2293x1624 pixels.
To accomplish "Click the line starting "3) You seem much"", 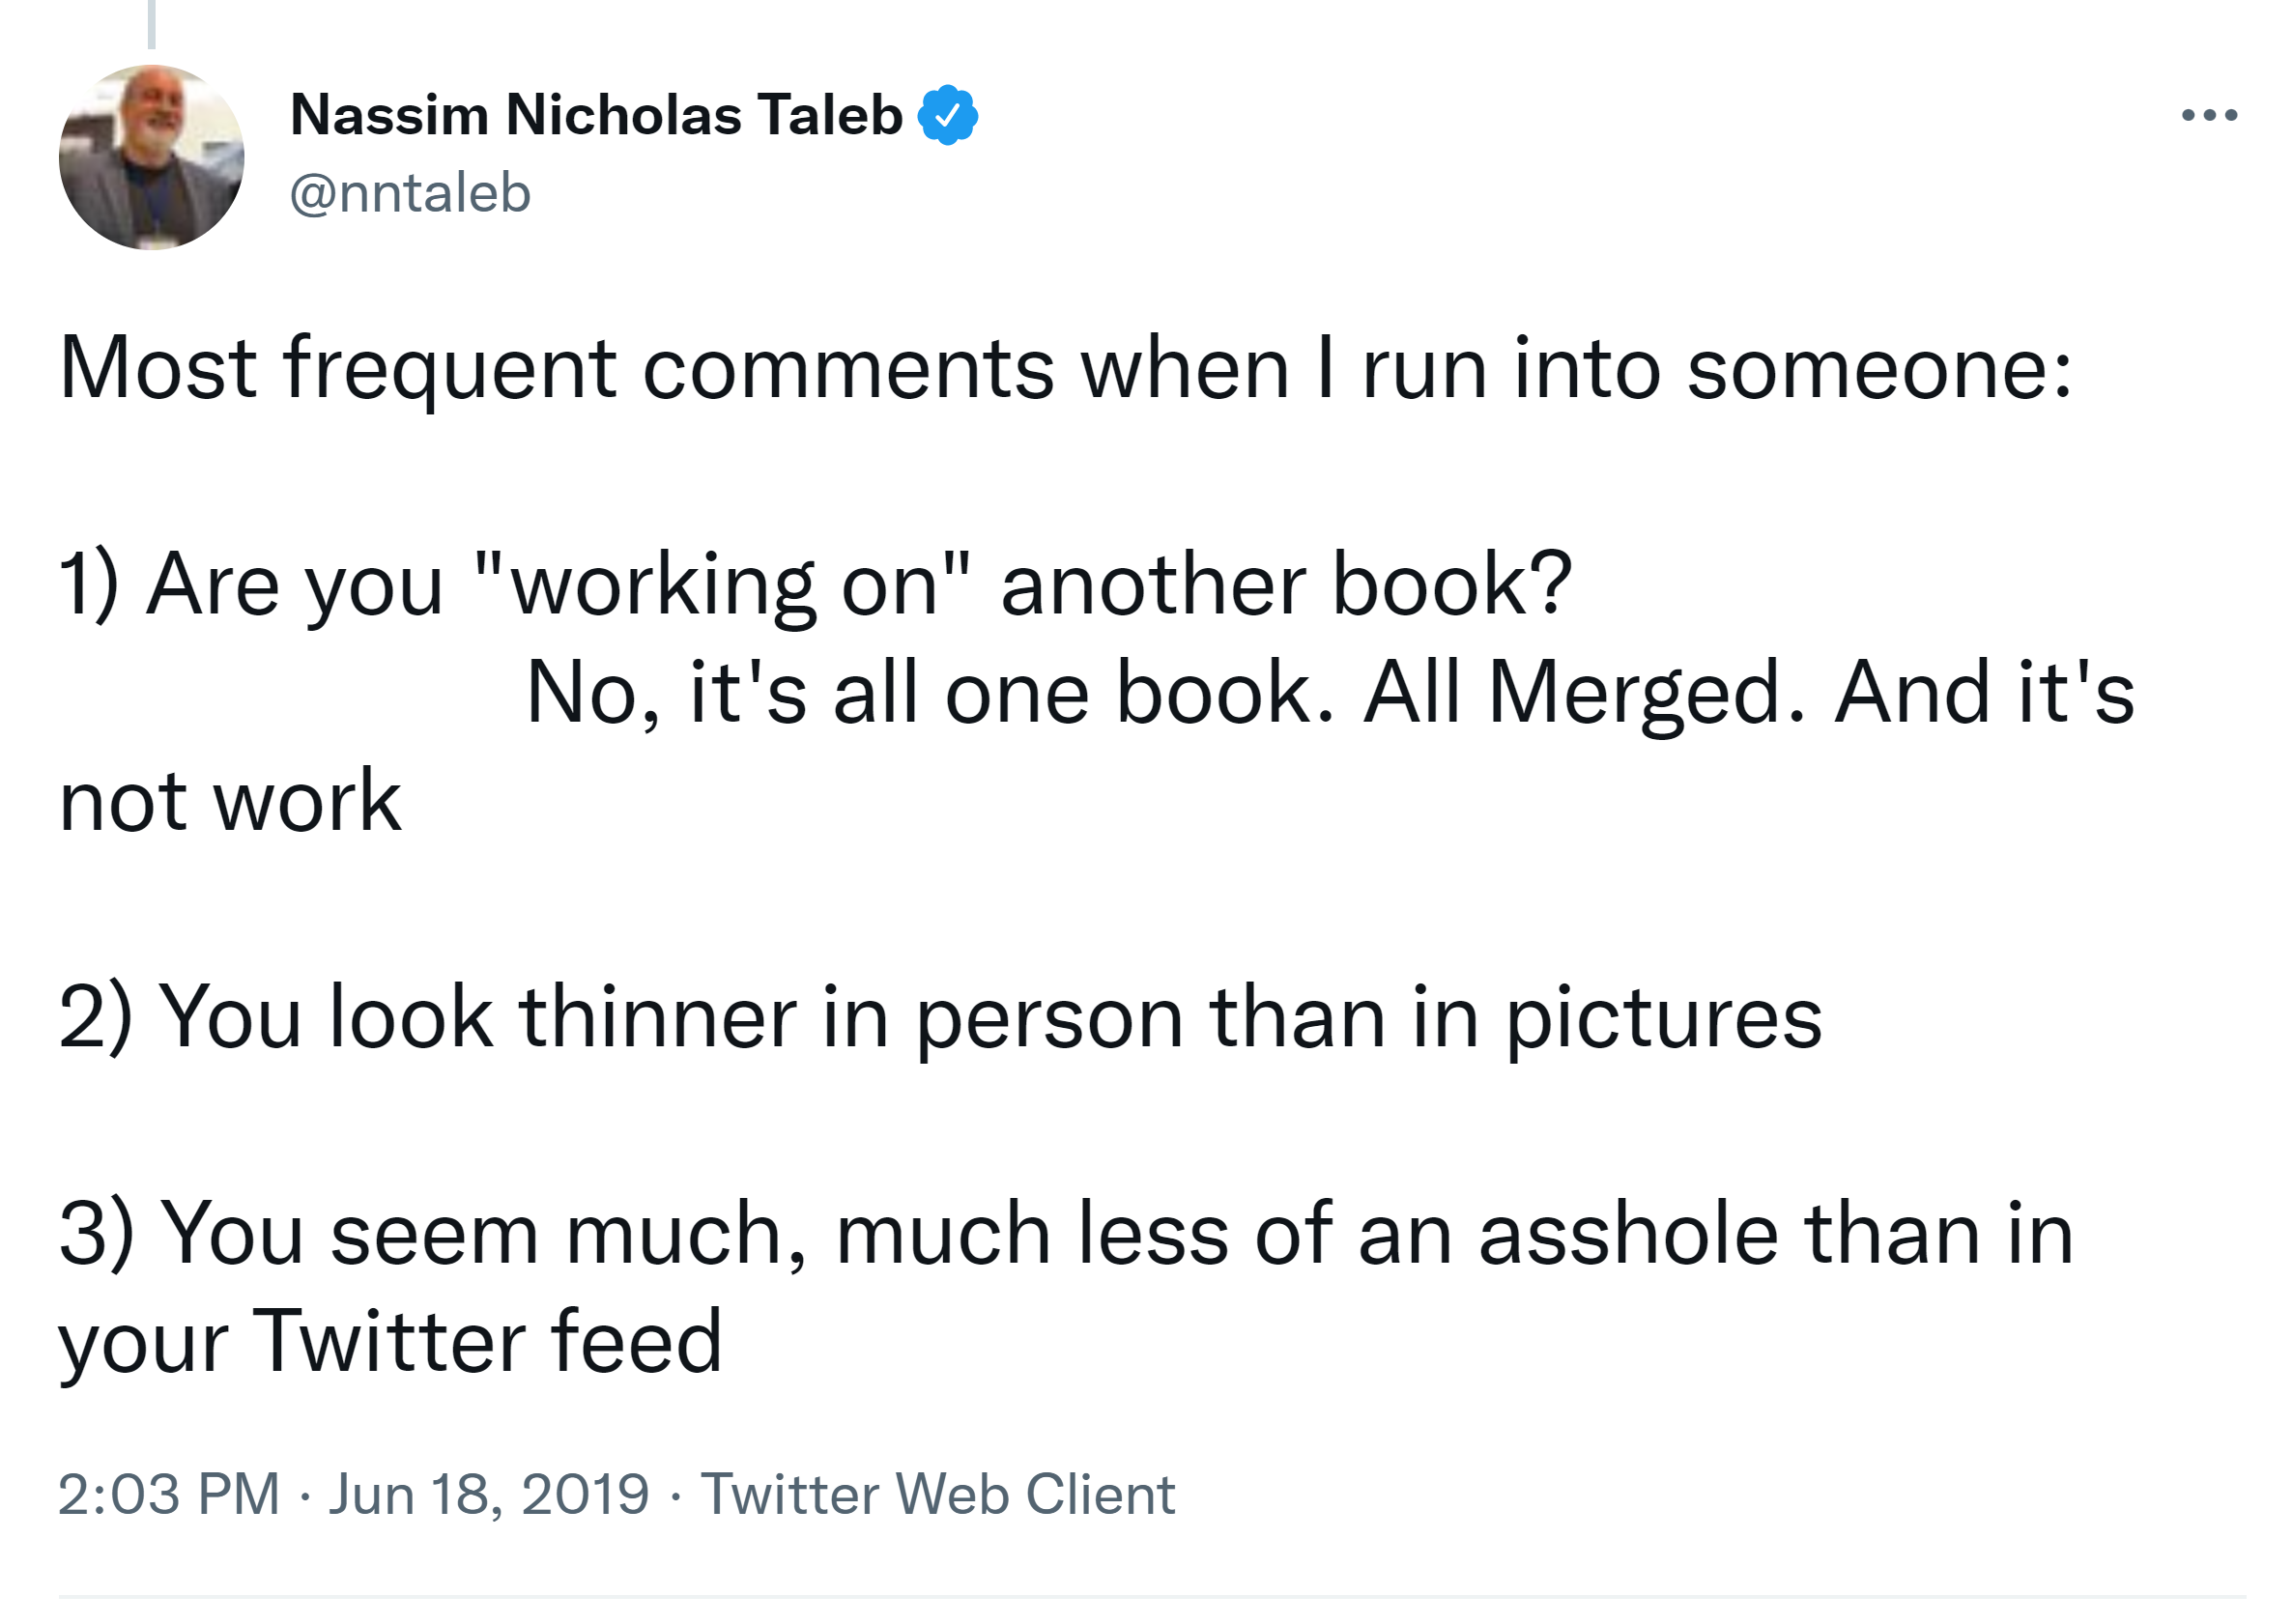I will pyautogui.click(x=1066, y=1234).
